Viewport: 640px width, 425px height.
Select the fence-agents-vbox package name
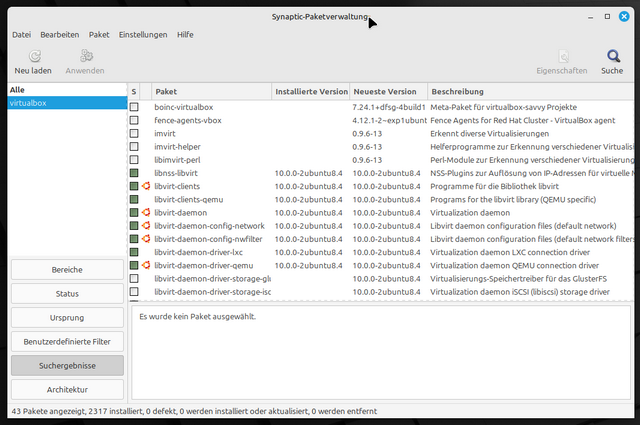click(188, 120)
